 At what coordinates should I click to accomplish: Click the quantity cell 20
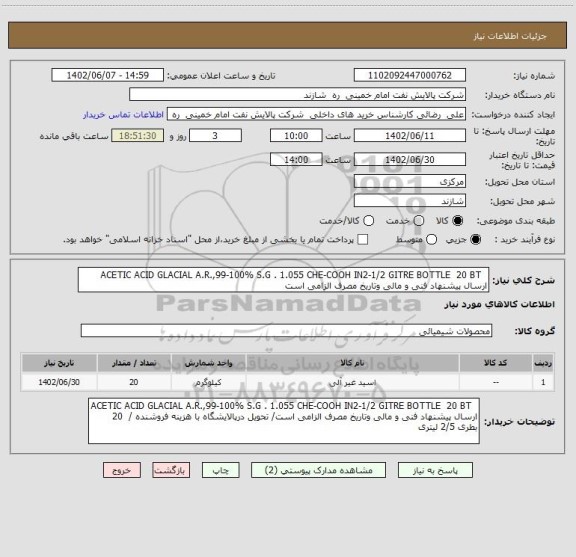point(134,382)
